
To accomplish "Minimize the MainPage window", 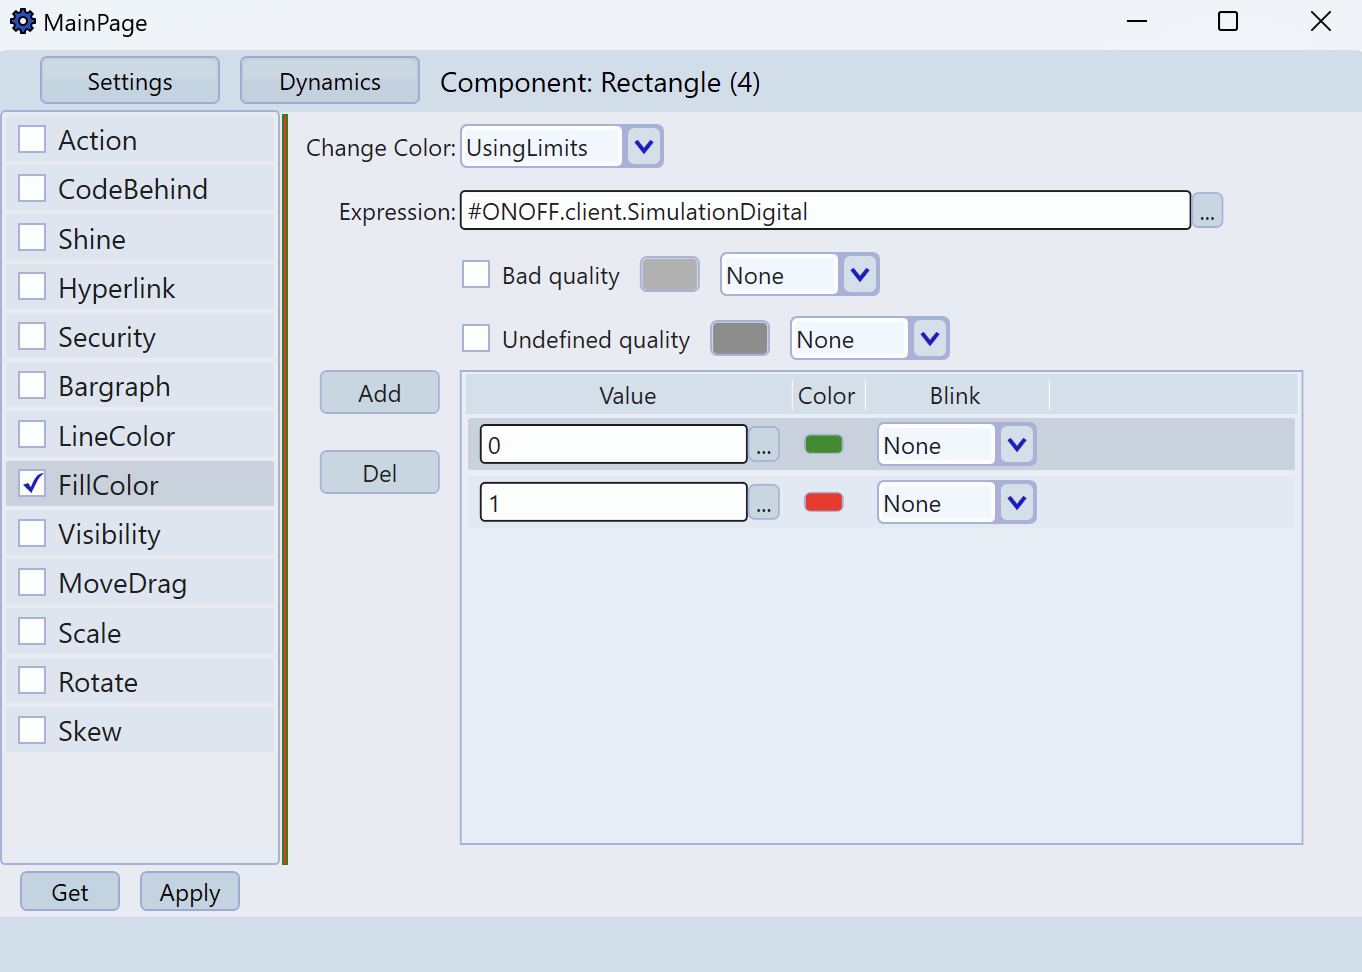I will click(x=1137, y=21).
